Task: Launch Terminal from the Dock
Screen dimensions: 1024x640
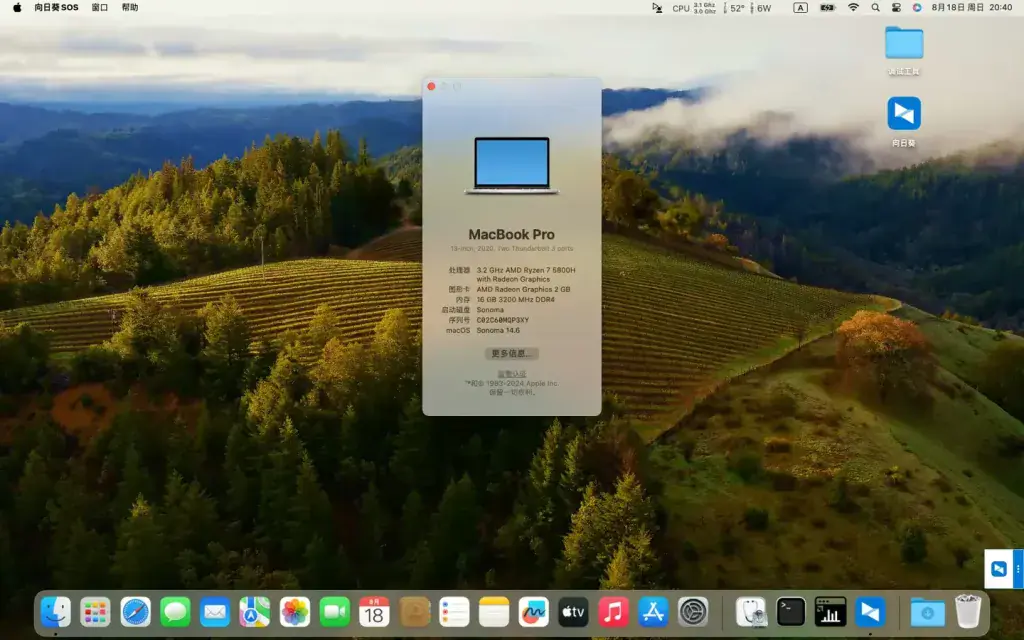Action: click(790, 612)
